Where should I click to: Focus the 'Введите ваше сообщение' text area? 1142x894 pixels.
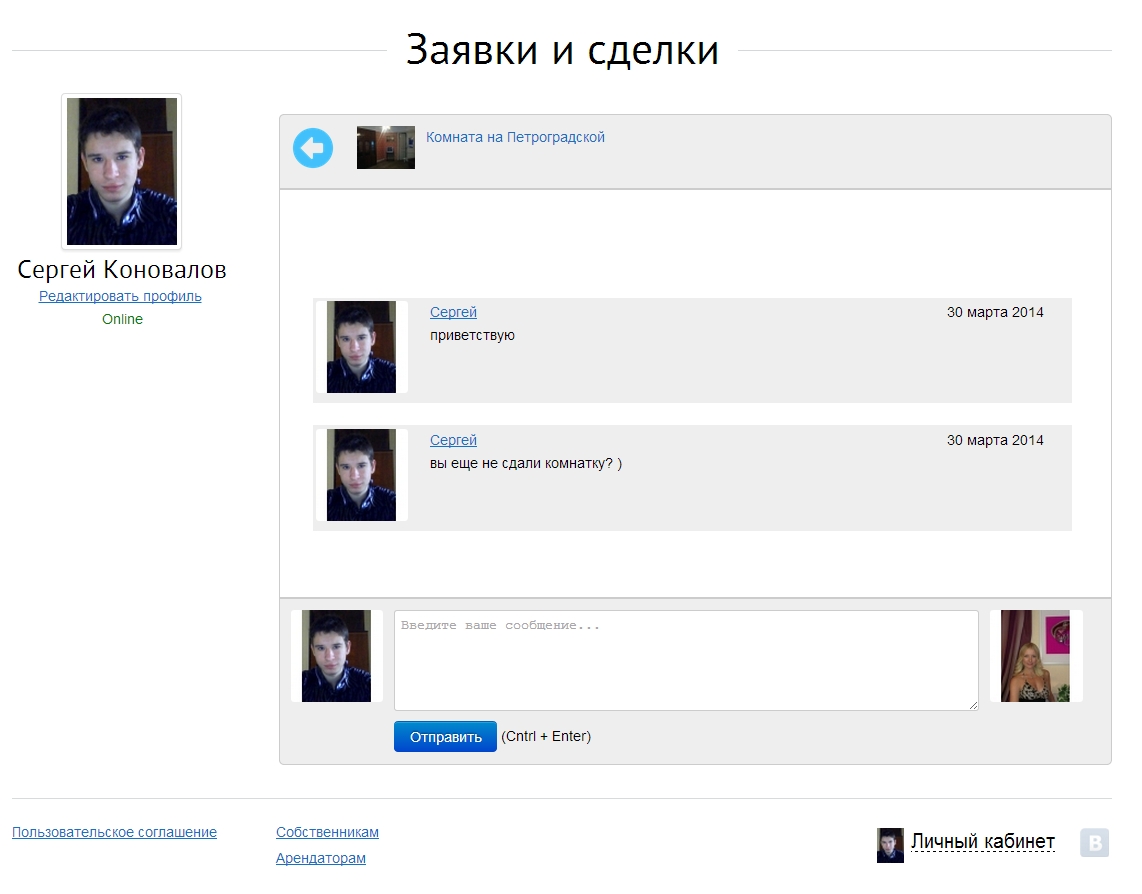pyautogui.click(x=686, y=660)
